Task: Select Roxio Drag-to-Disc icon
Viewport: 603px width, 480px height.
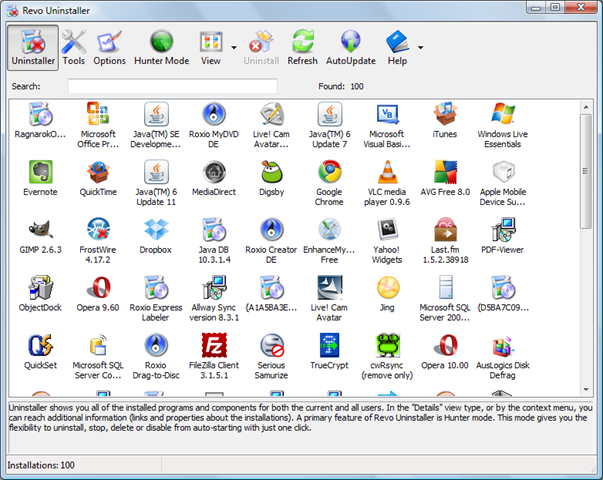Action: coord(156,345)
